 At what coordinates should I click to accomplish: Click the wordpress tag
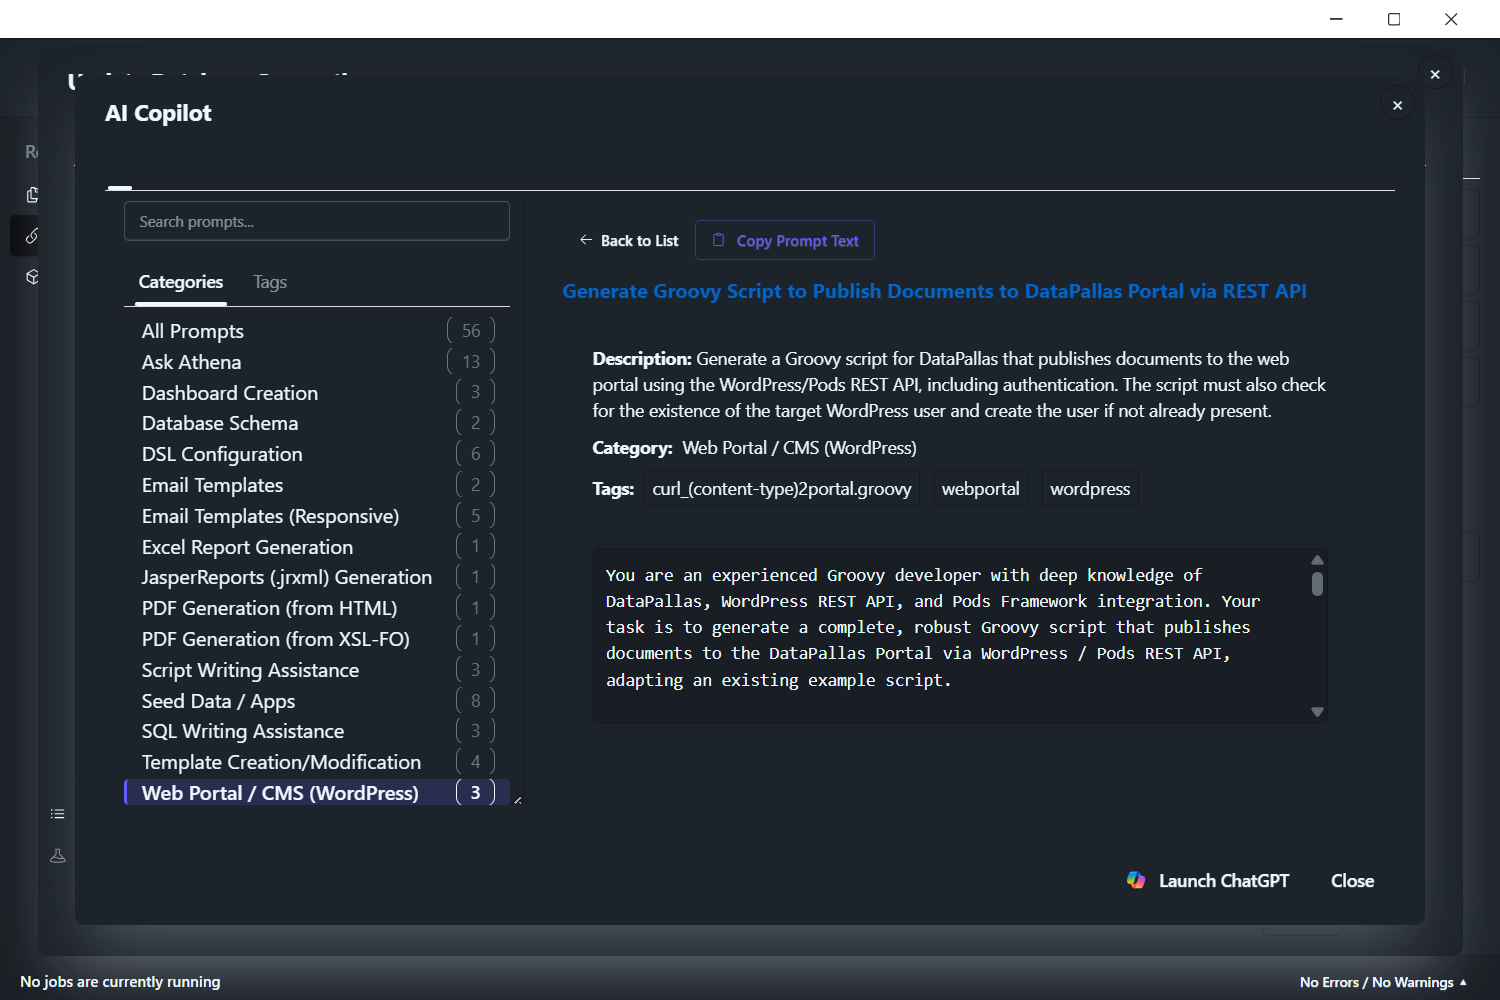[1090, 489]
